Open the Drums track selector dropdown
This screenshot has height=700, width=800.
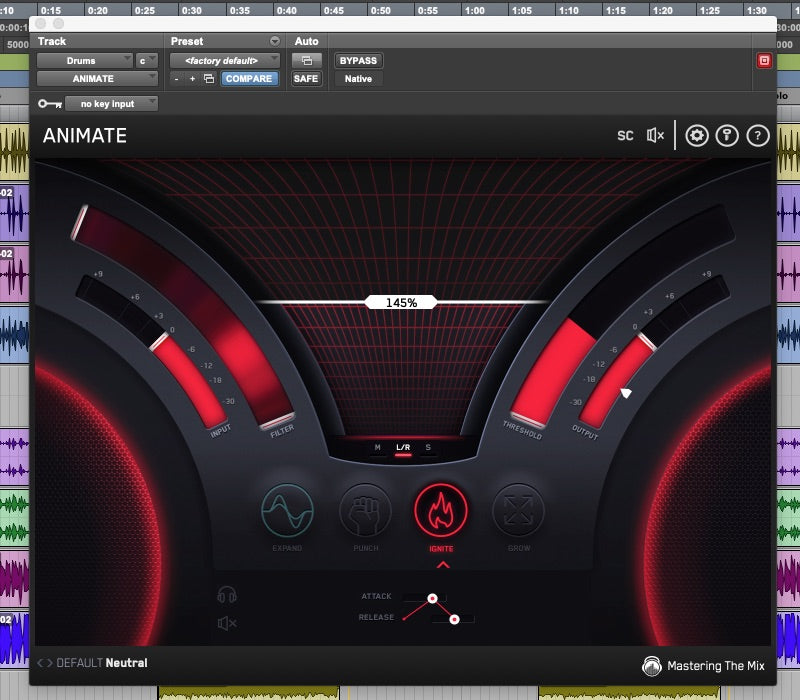pyautogui.click(x=84, y=61)
